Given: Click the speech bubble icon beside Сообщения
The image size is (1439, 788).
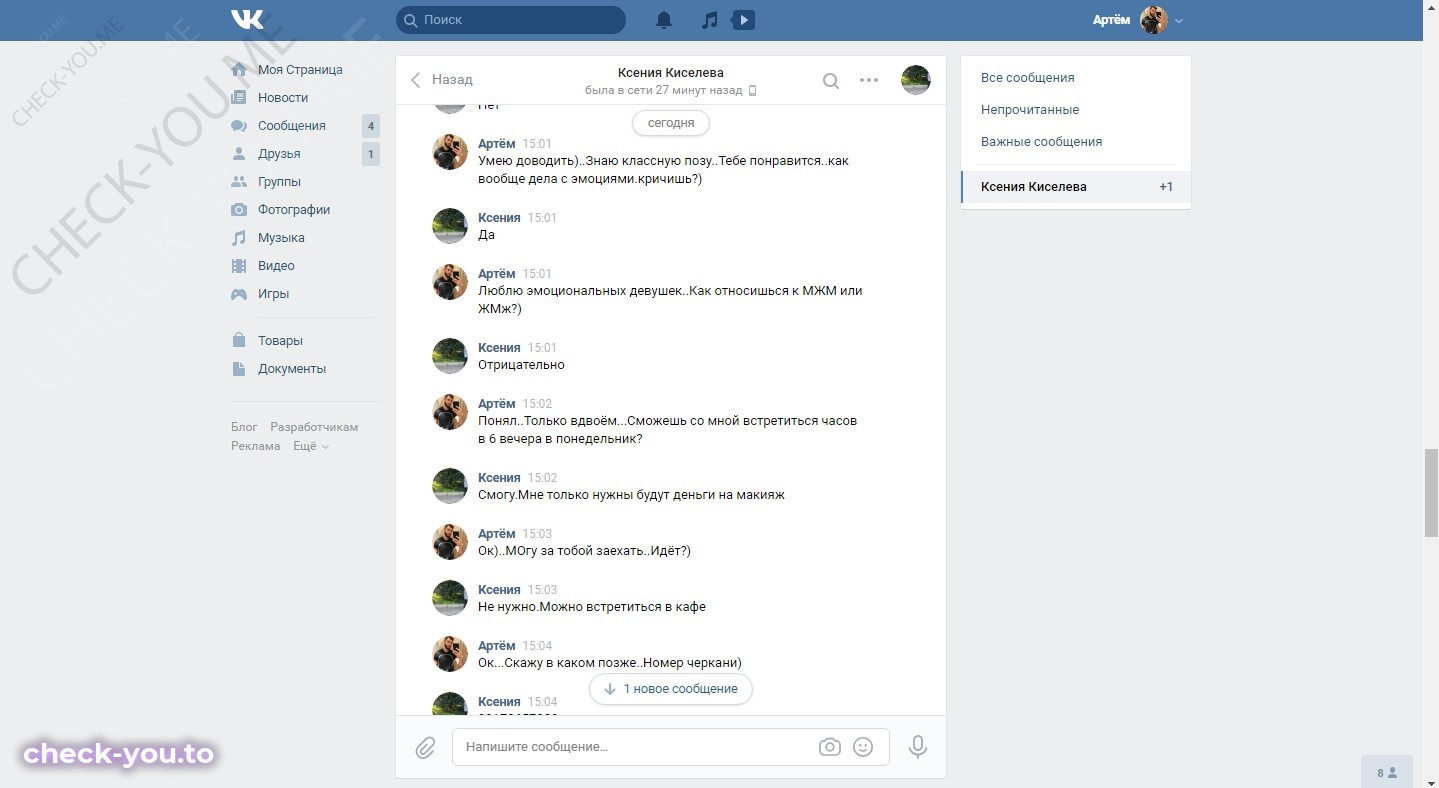Looking at the screenshot, I should point(239,126).
